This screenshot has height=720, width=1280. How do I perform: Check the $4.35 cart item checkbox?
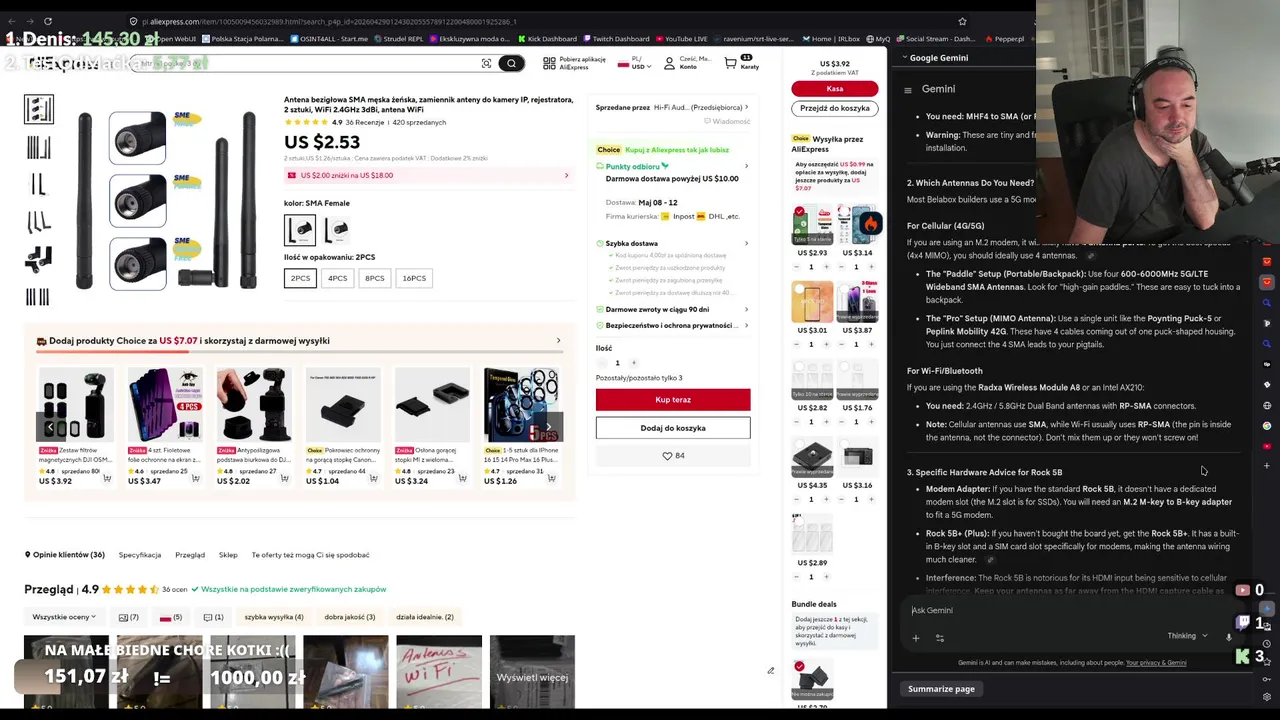(x=799, y=445)
